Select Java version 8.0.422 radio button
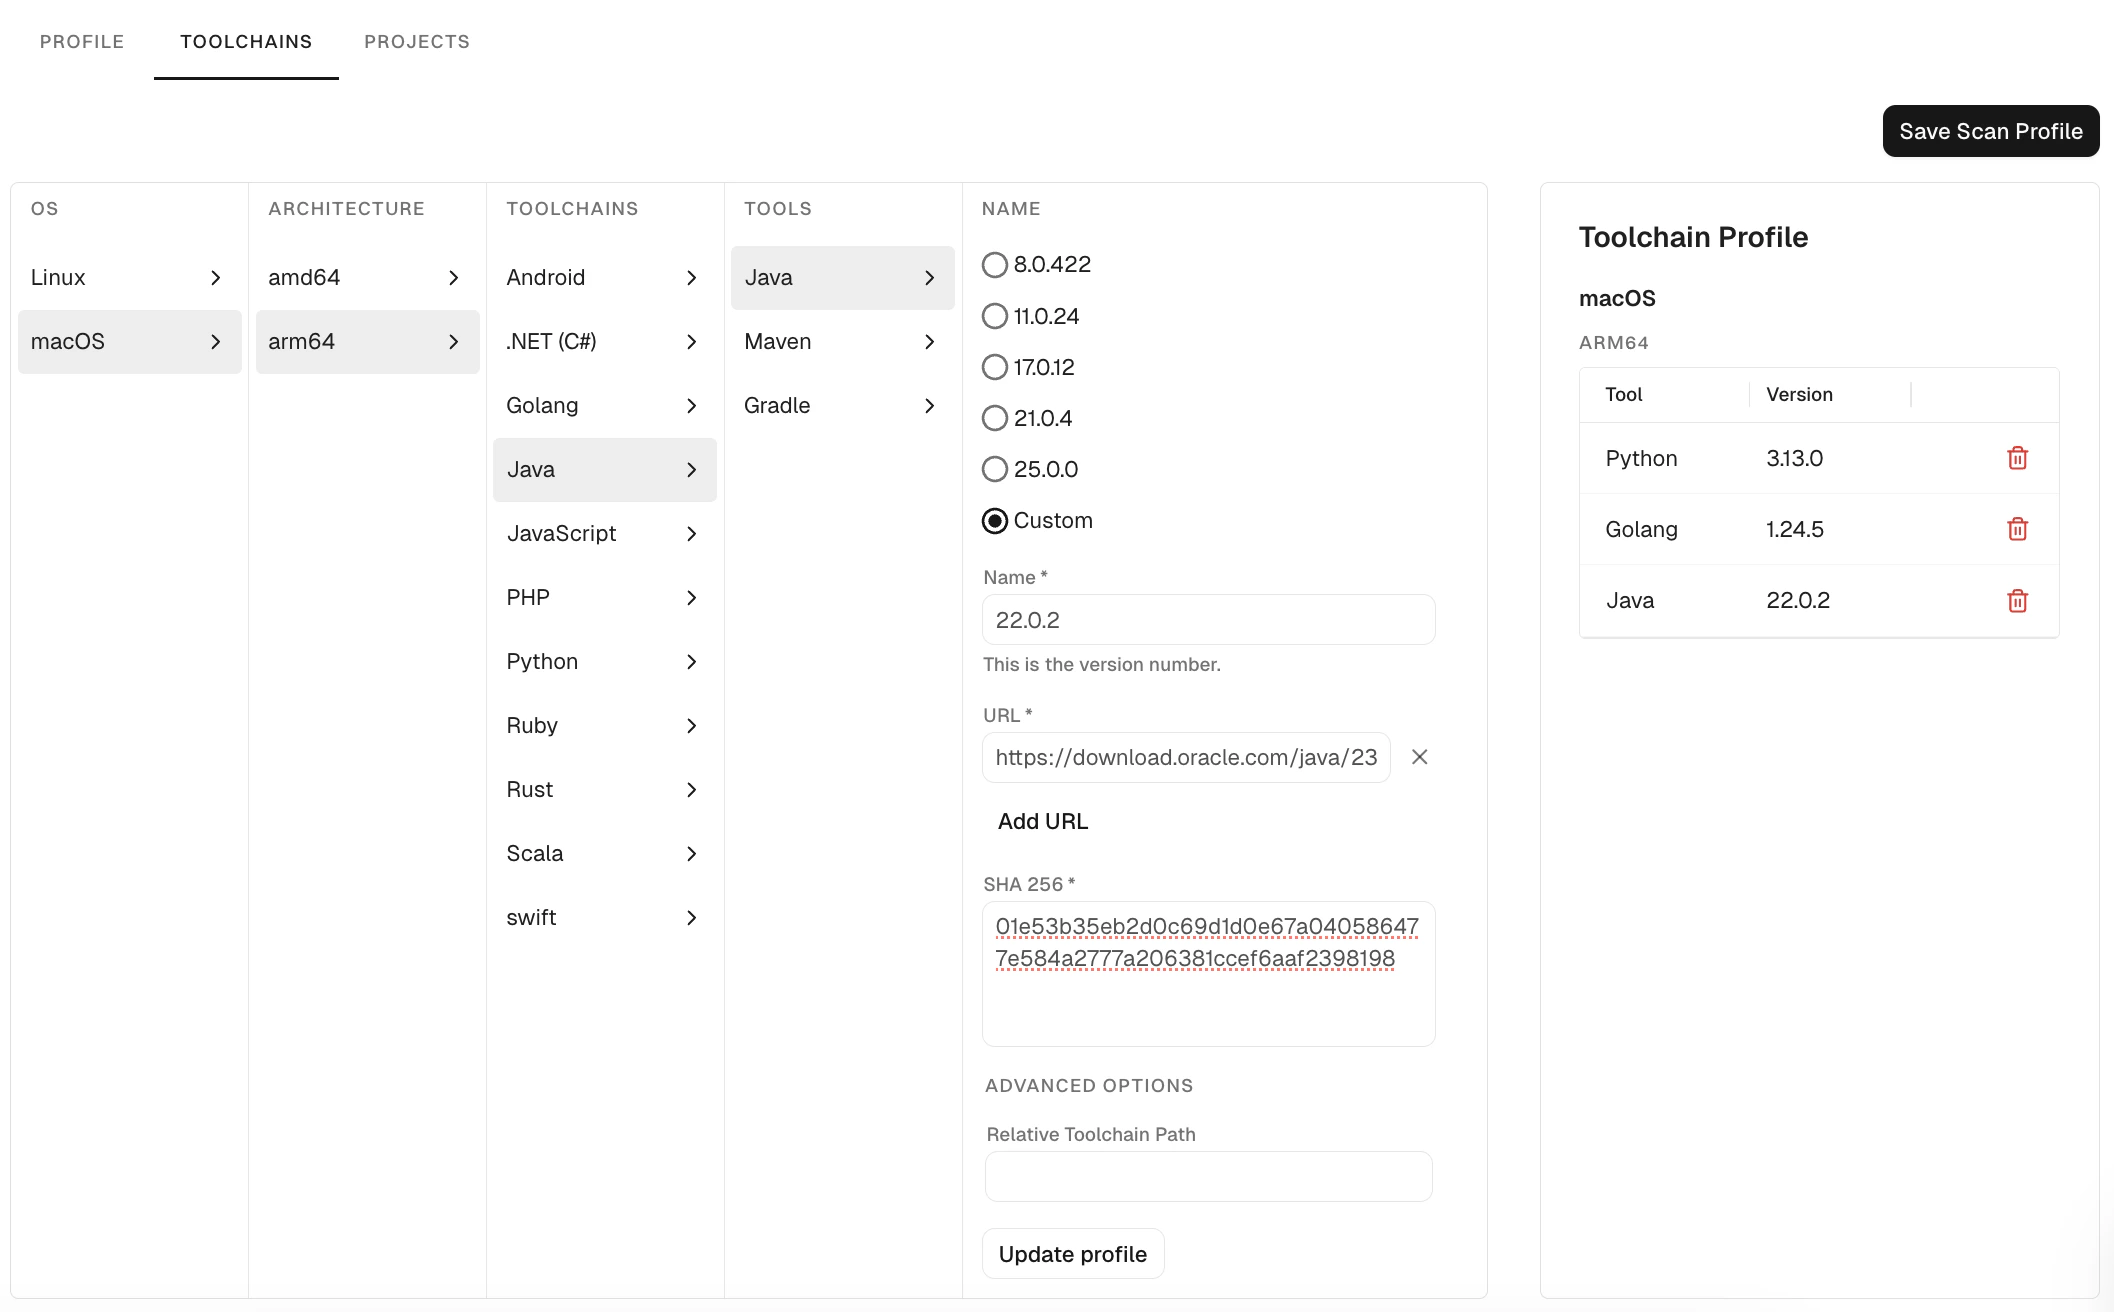 994,265
